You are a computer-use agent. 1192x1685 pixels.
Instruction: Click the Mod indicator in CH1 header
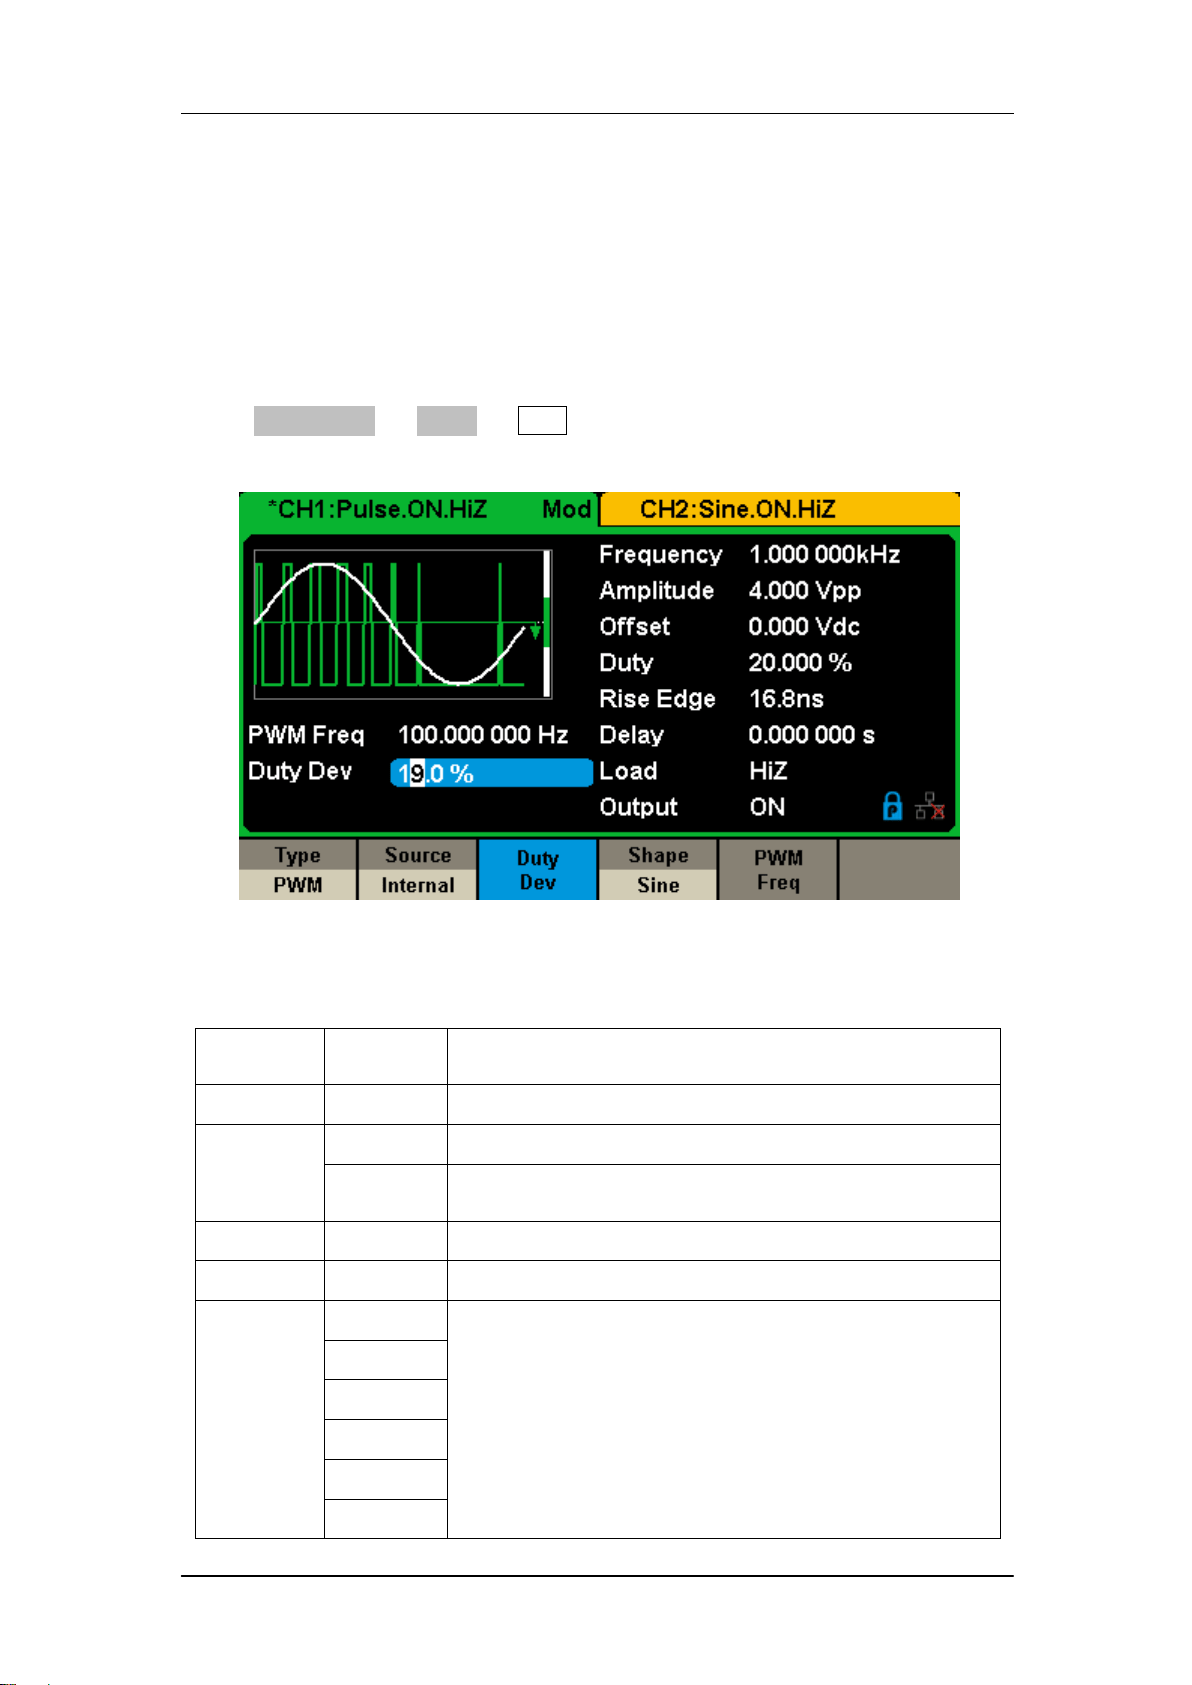tap(566, 509)
